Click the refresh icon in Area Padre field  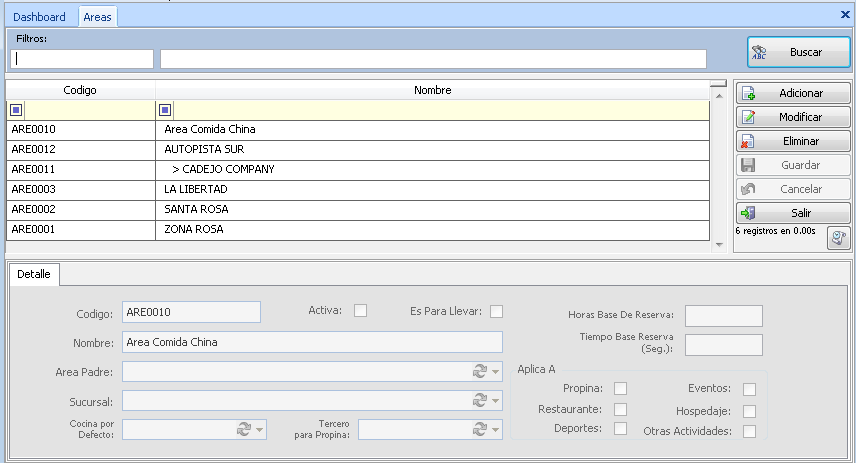point(480,372)
